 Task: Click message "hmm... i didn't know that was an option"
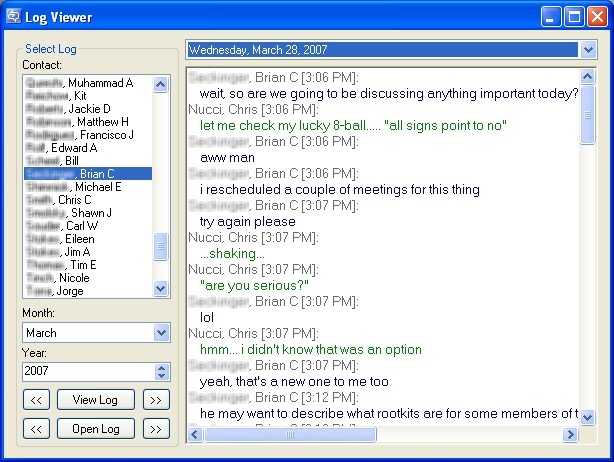coord(311,350)
